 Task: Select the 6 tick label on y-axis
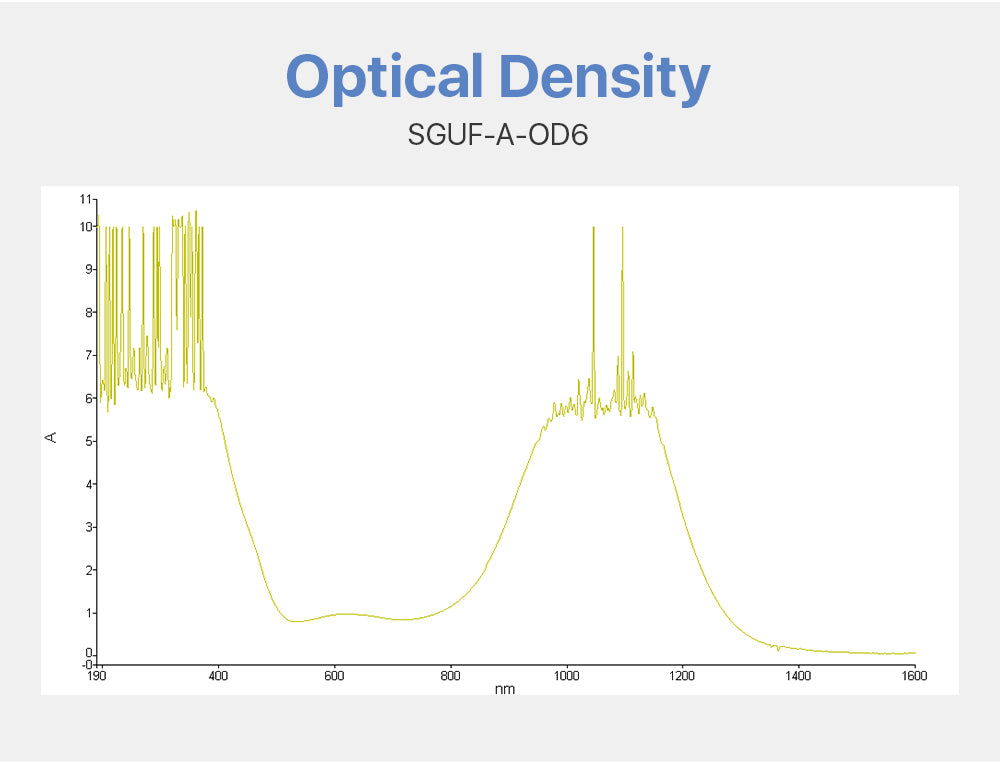click(88, 398)
